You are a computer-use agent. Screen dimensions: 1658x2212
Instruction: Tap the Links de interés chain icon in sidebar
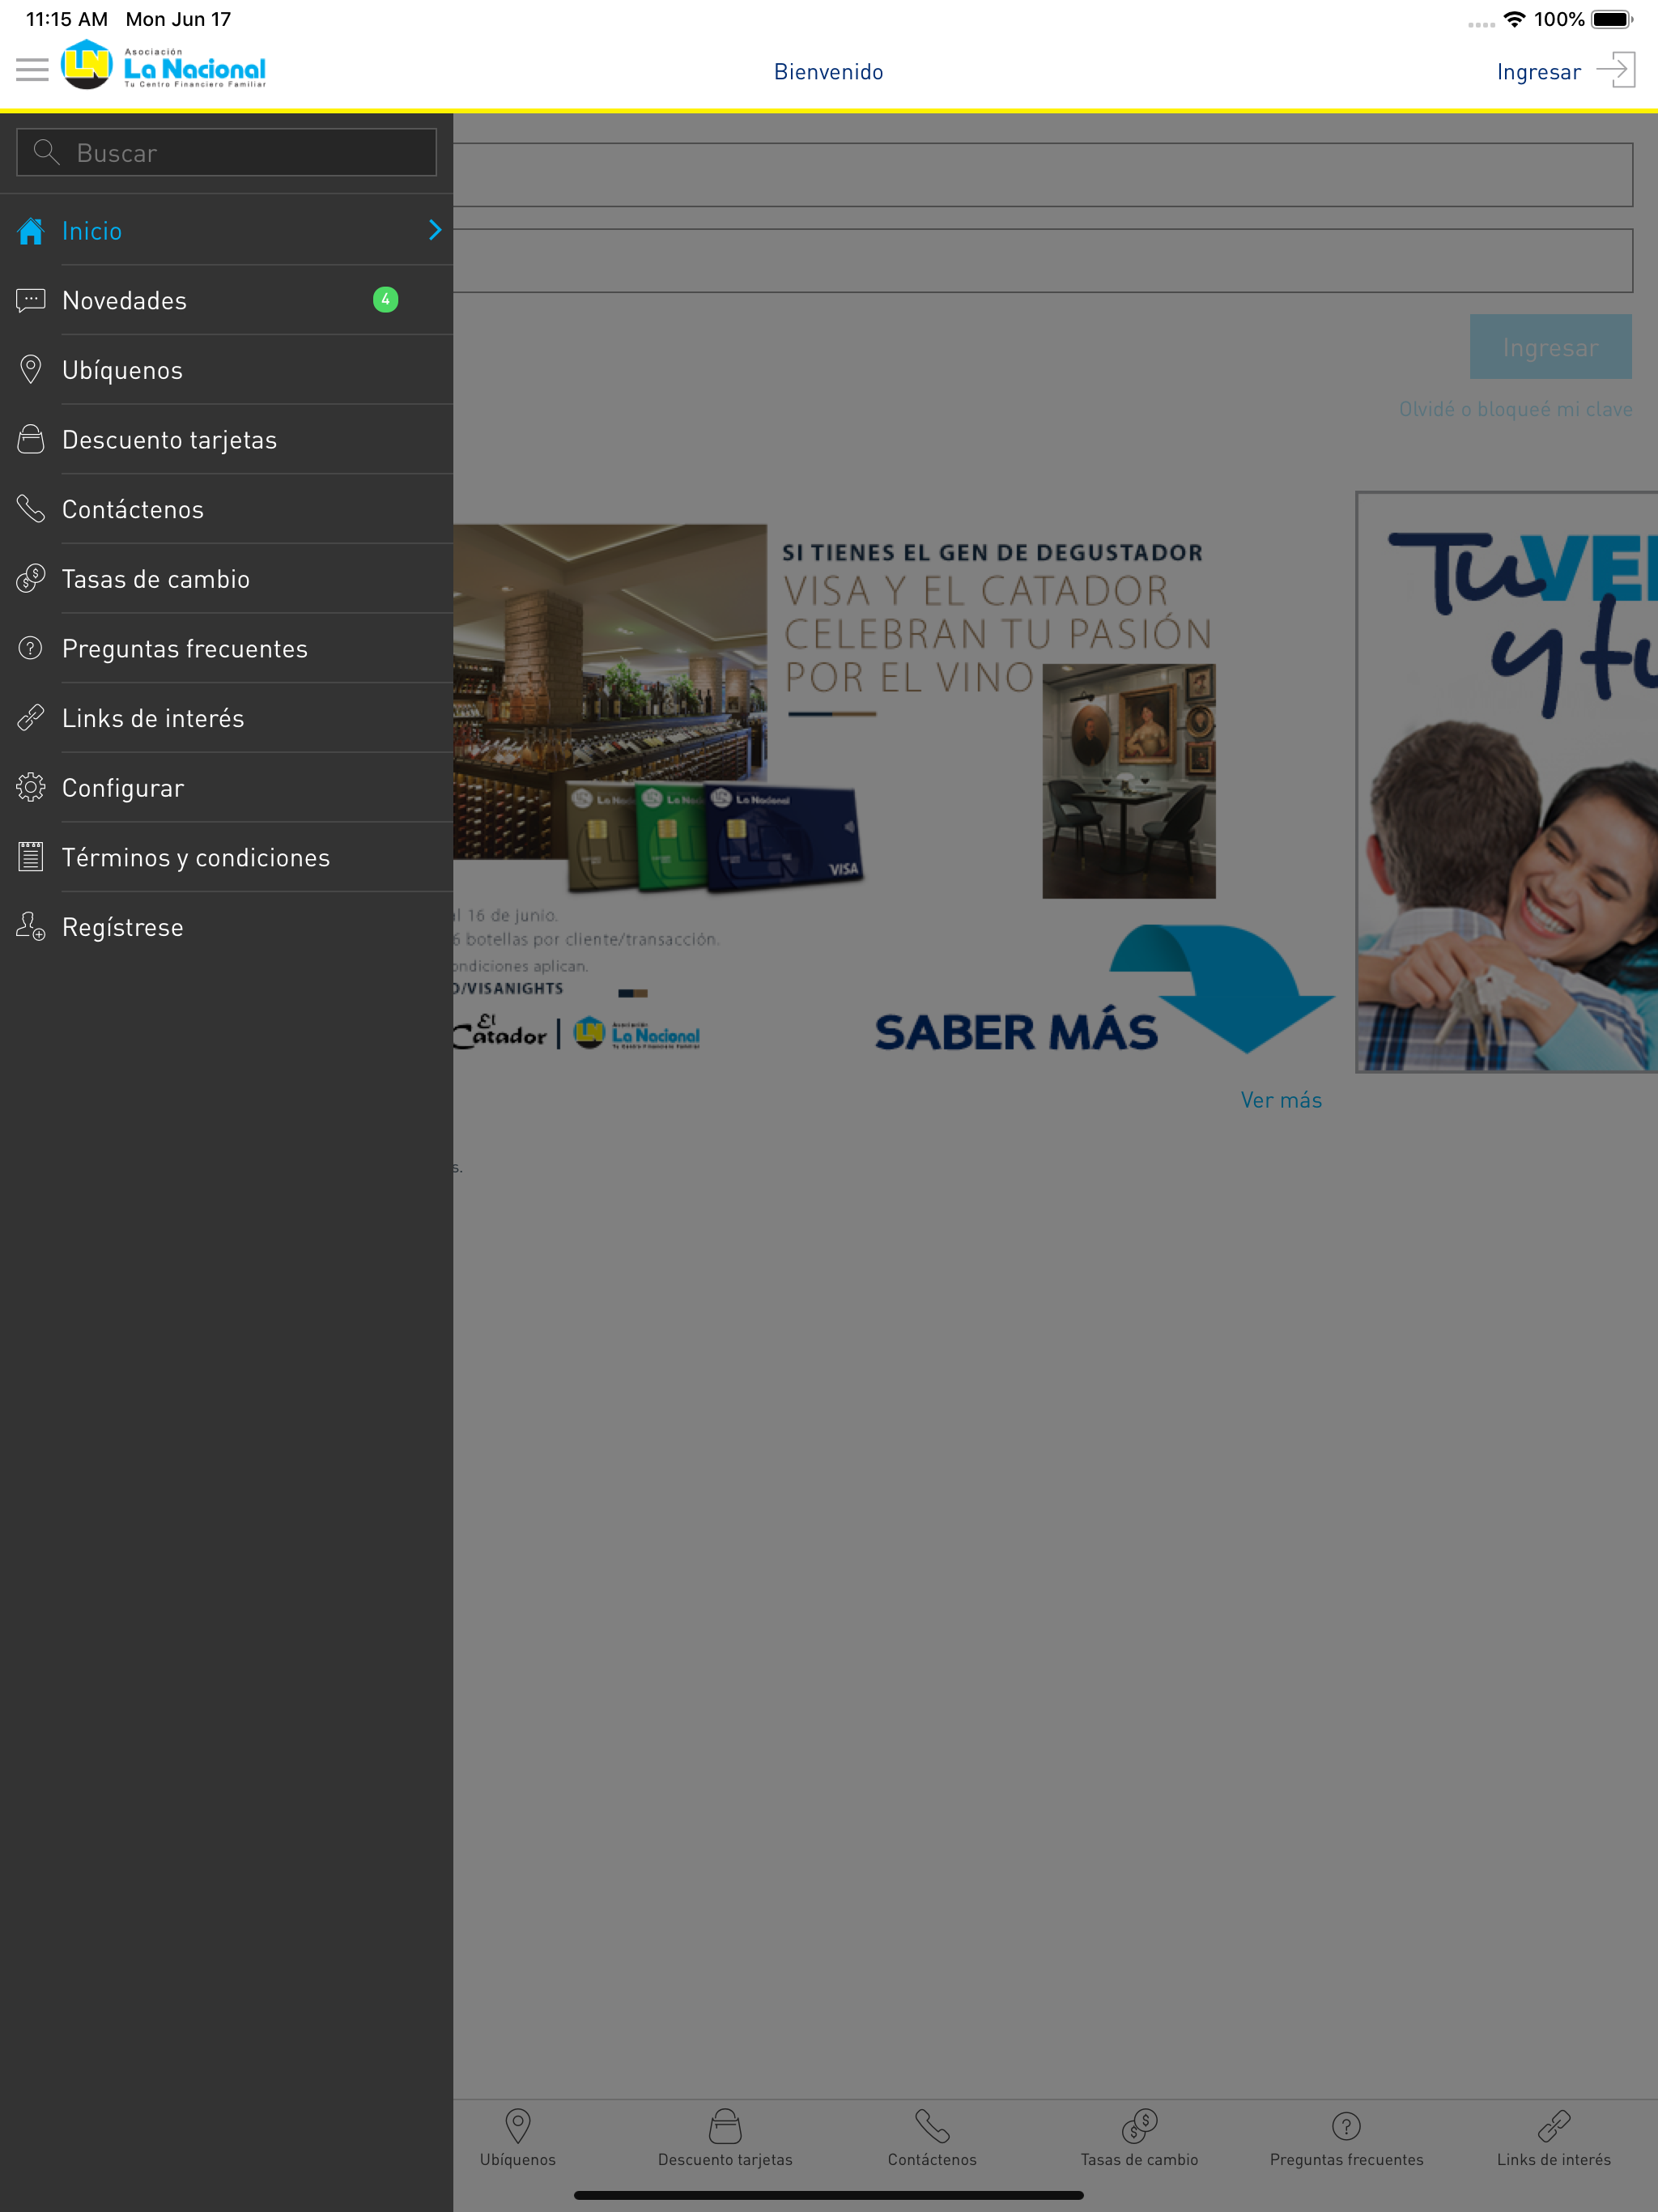click(31, 717)
